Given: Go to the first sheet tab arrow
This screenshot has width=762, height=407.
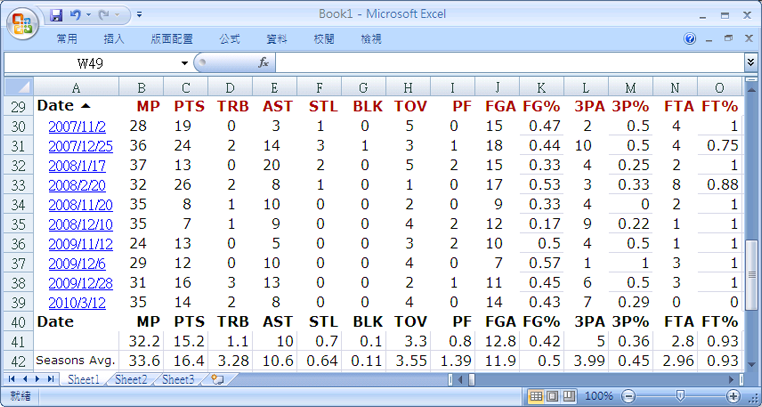Looking at the screenshot, I should point(12,379).
